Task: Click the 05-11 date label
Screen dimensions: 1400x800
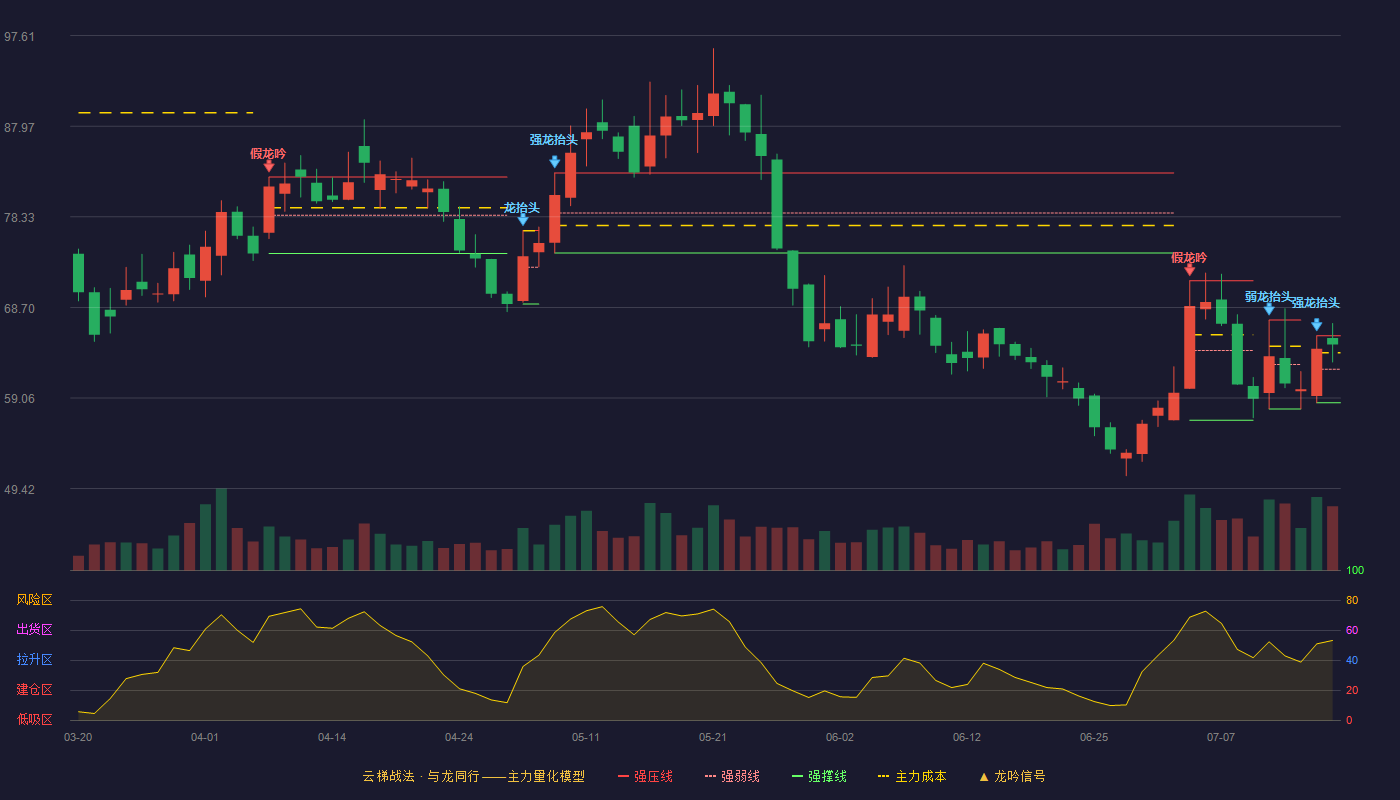Action: (x=586, y=737)
